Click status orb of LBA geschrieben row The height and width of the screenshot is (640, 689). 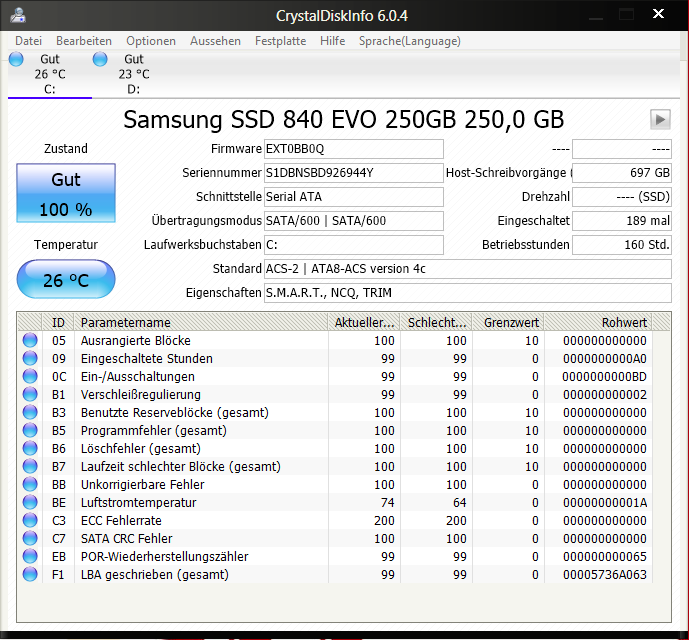30,575
